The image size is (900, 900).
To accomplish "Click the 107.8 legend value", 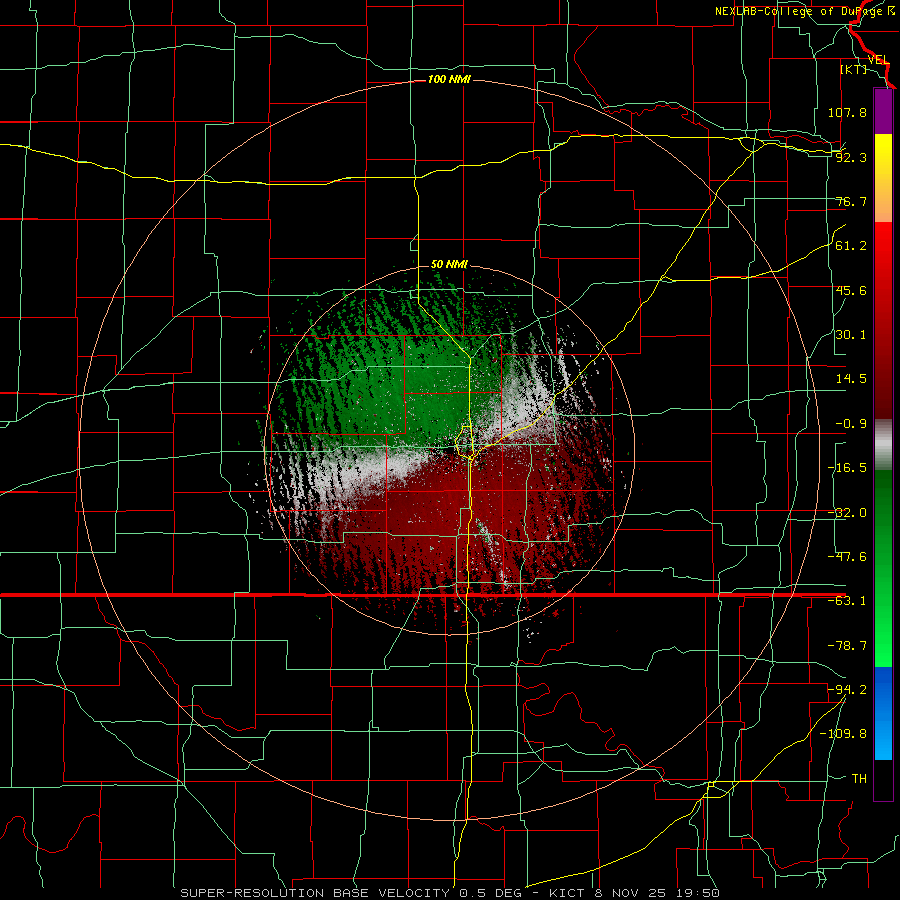I will (847, 112).
